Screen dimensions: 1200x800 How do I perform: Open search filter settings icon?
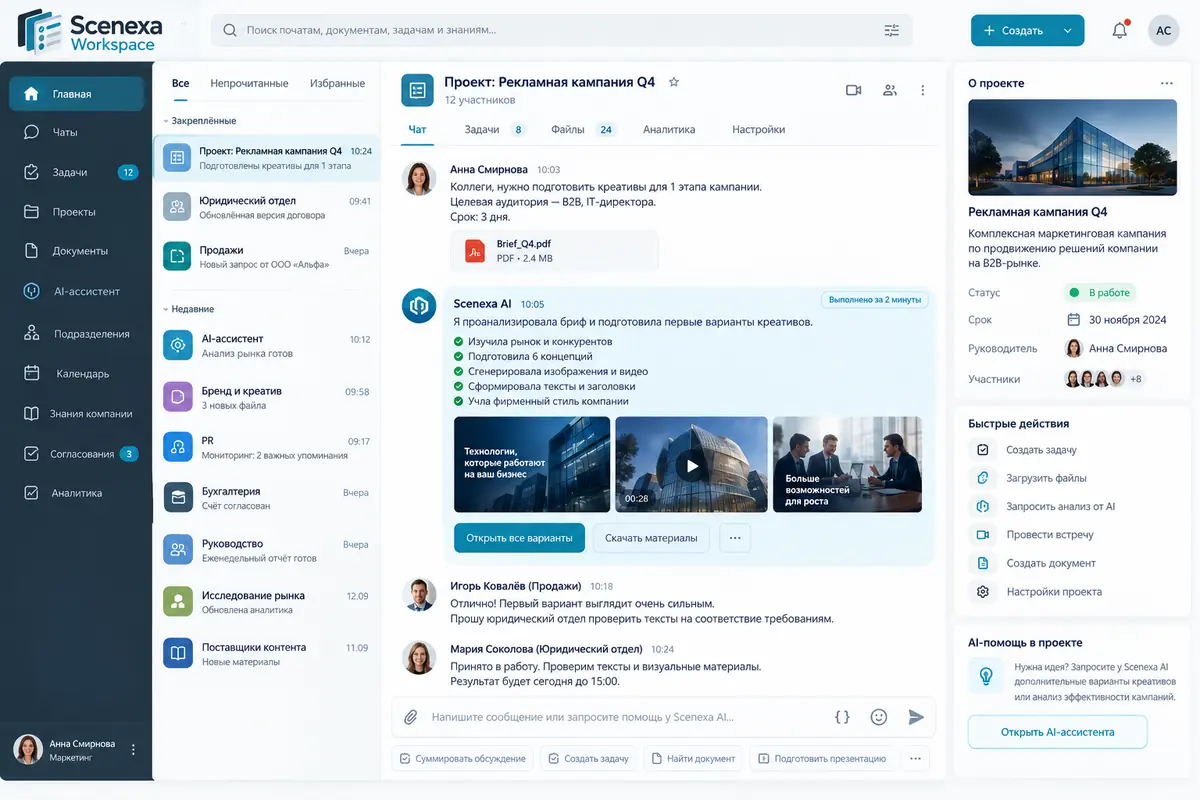click(x=892, y=30)
